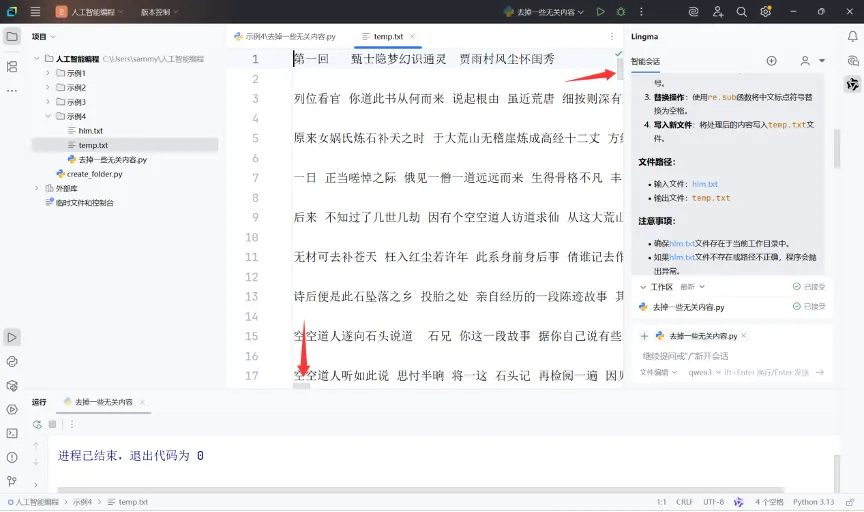
Task: Expand the 外部库 node
Action: 36,188
